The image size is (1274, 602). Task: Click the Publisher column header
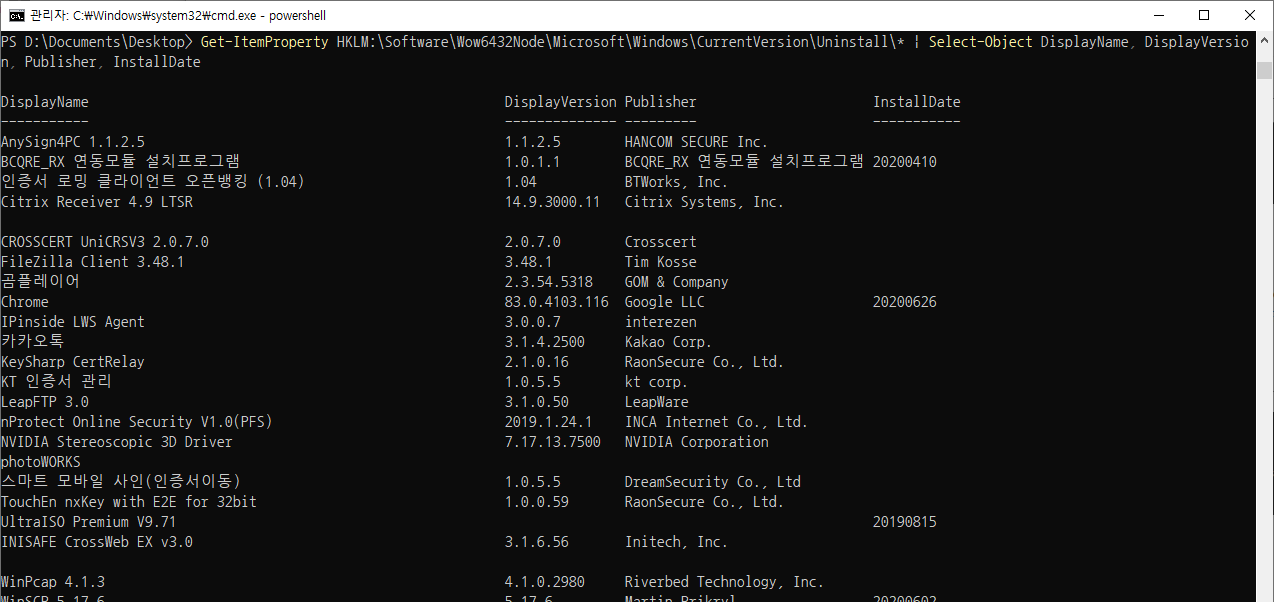tap(661, 102)
